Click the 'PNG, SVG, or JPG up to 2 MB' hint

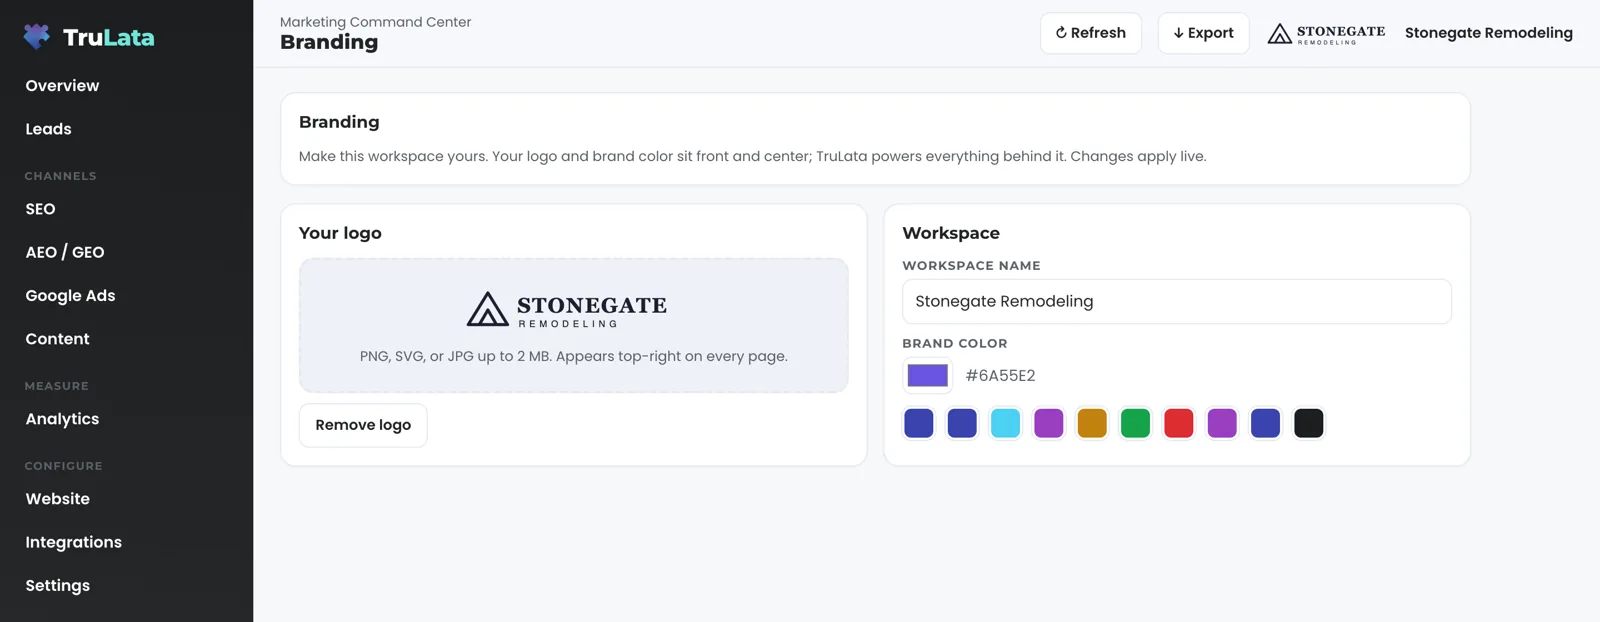[574, 356]
